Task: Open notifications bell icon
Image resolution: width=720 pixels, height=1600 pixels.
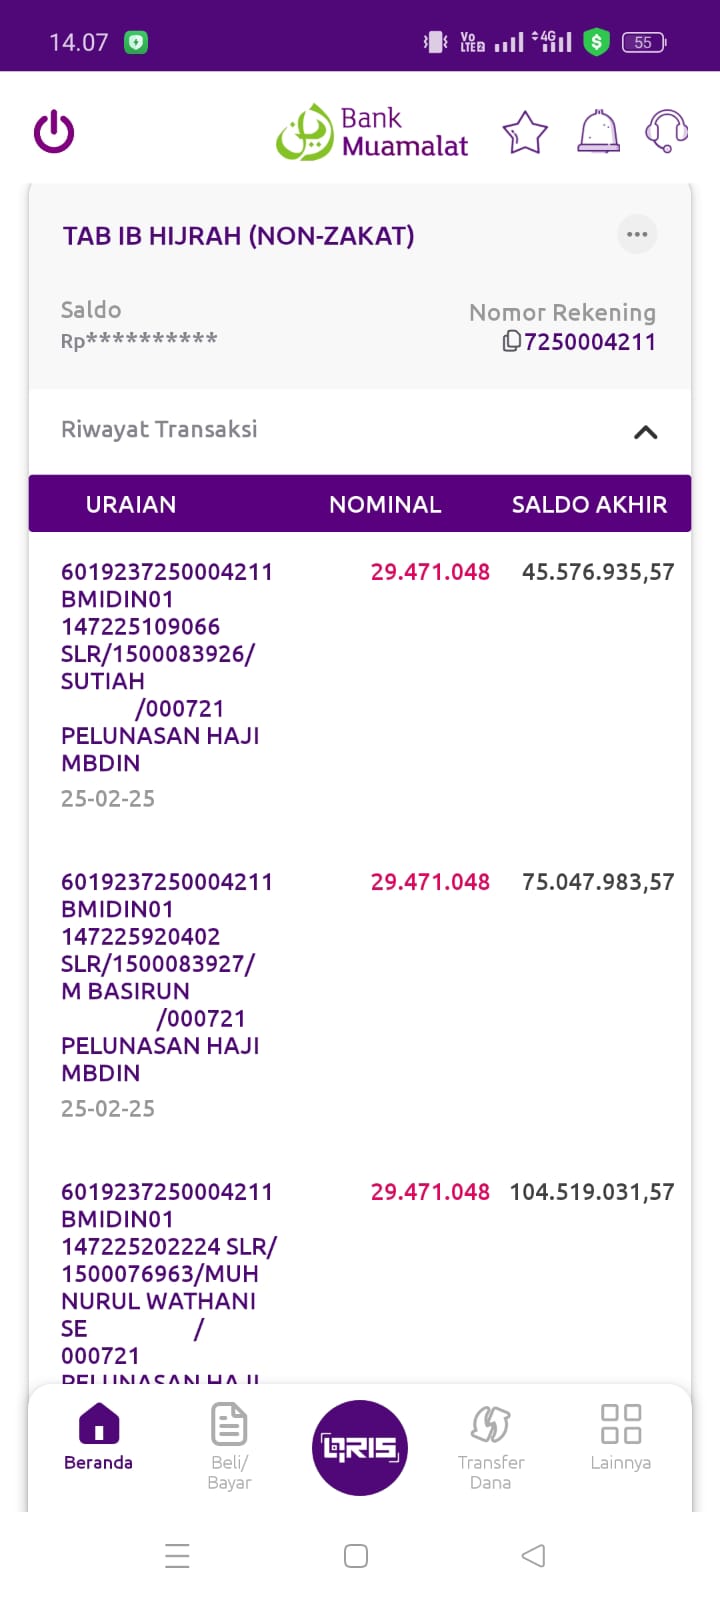Action: point(598,132)
